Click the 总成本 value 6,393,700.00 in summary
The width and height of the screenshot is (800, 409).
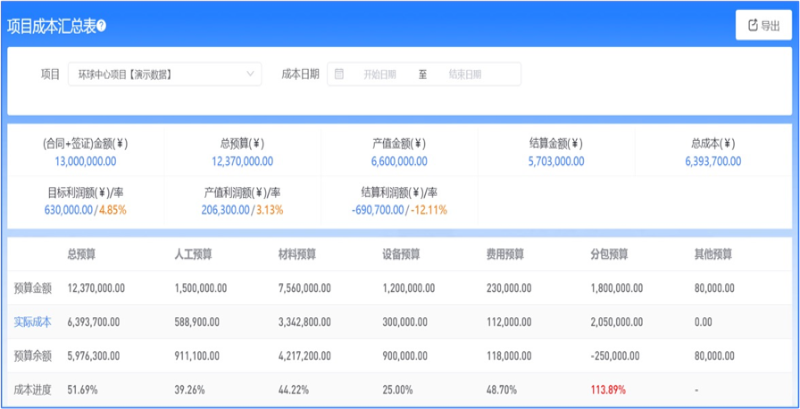[713, 160]
